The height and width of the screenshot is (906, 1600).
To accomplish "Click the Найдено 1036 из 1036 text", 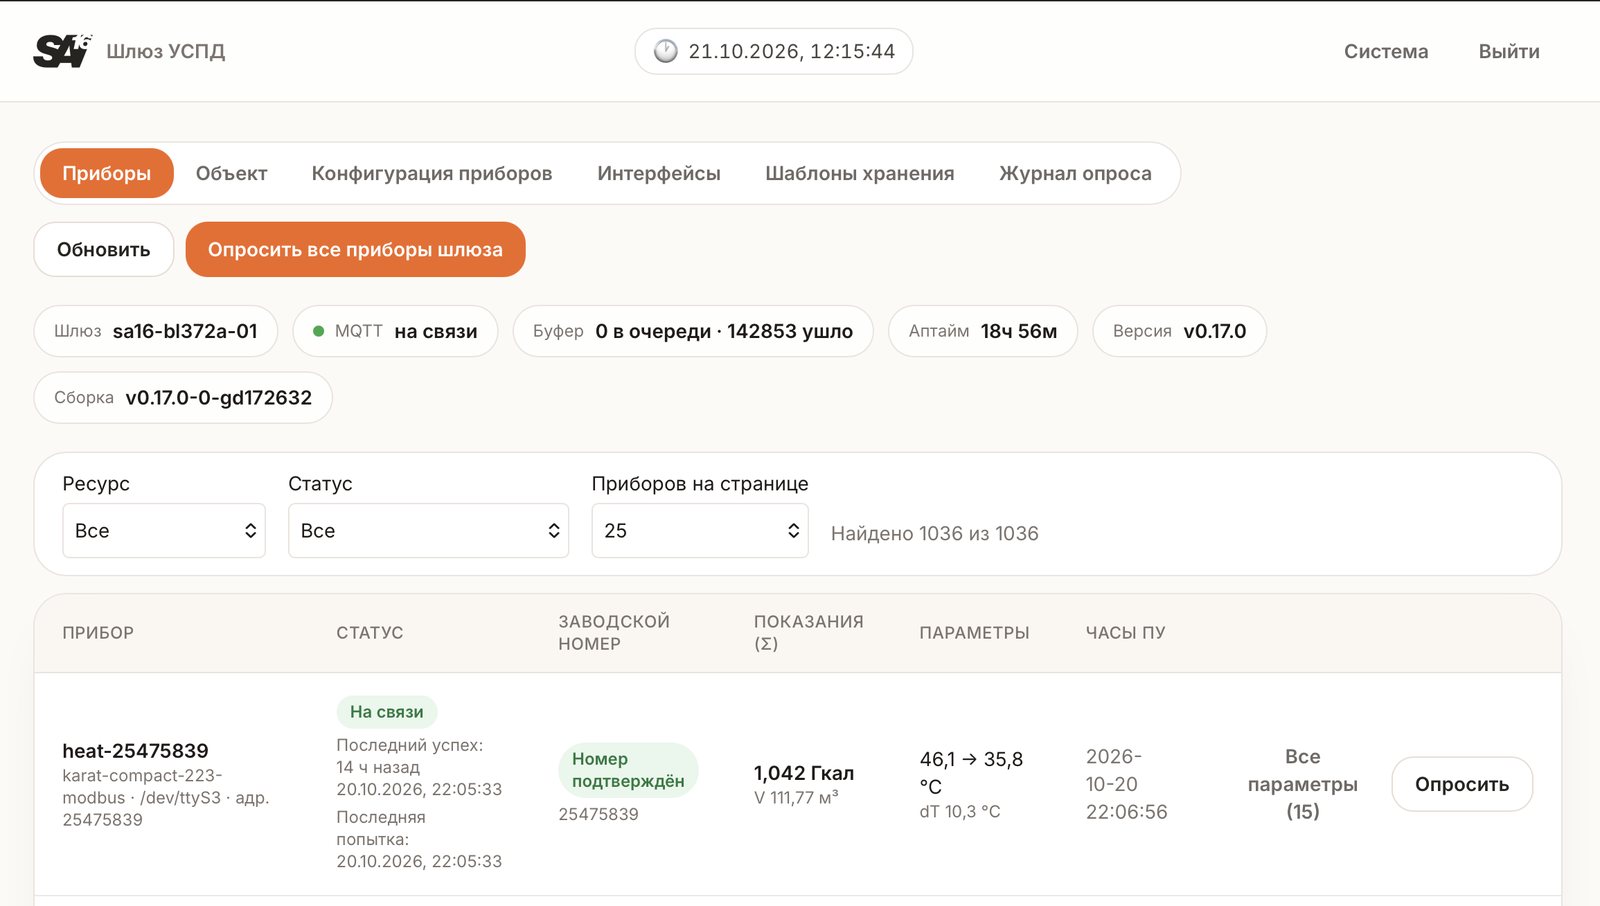I will (935, 533).
